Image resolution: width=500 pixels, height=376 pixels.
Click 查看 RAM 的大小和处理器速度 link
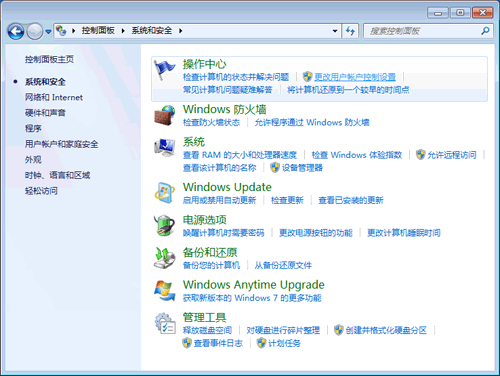(x=240, y=155)
